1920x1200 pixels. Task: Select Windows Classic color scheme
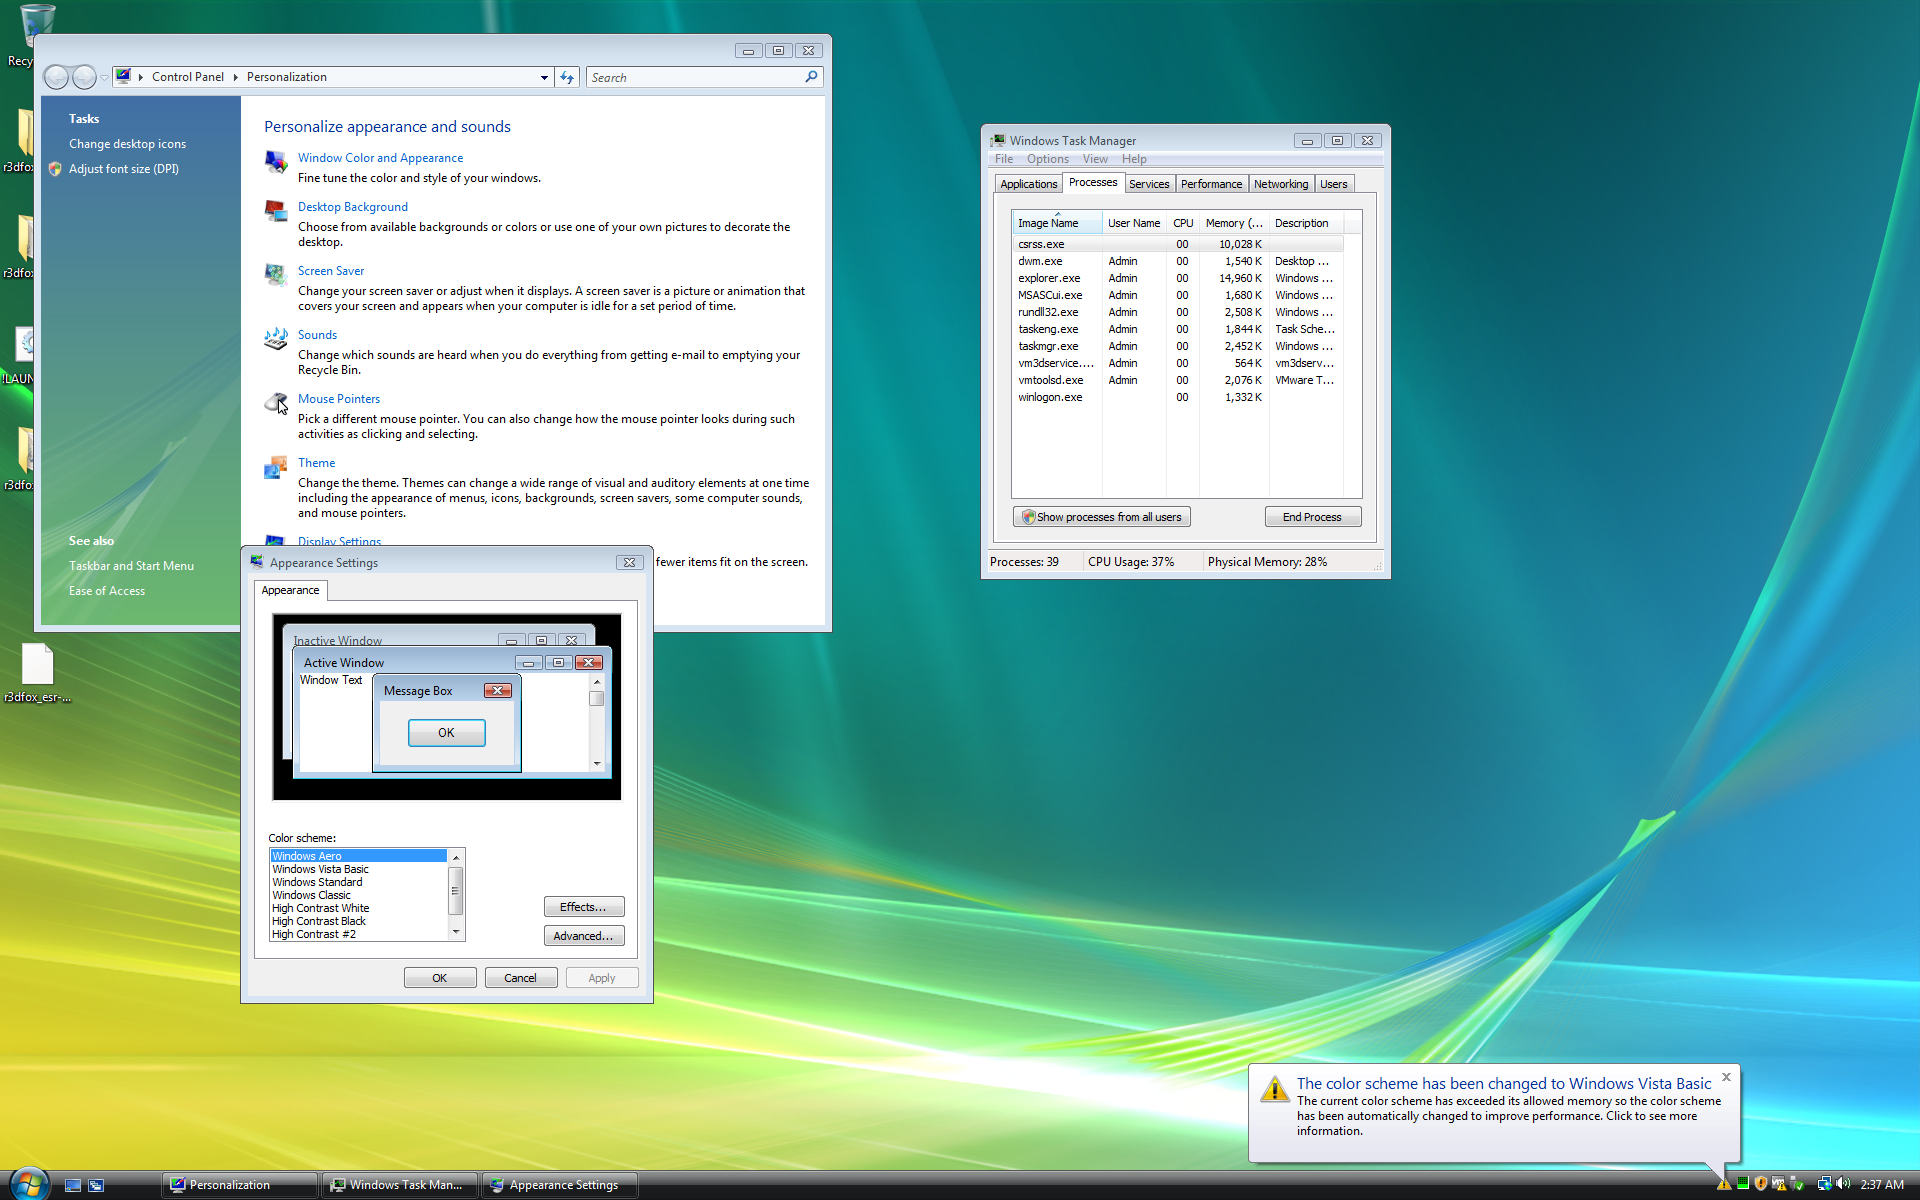coord(311,895)
